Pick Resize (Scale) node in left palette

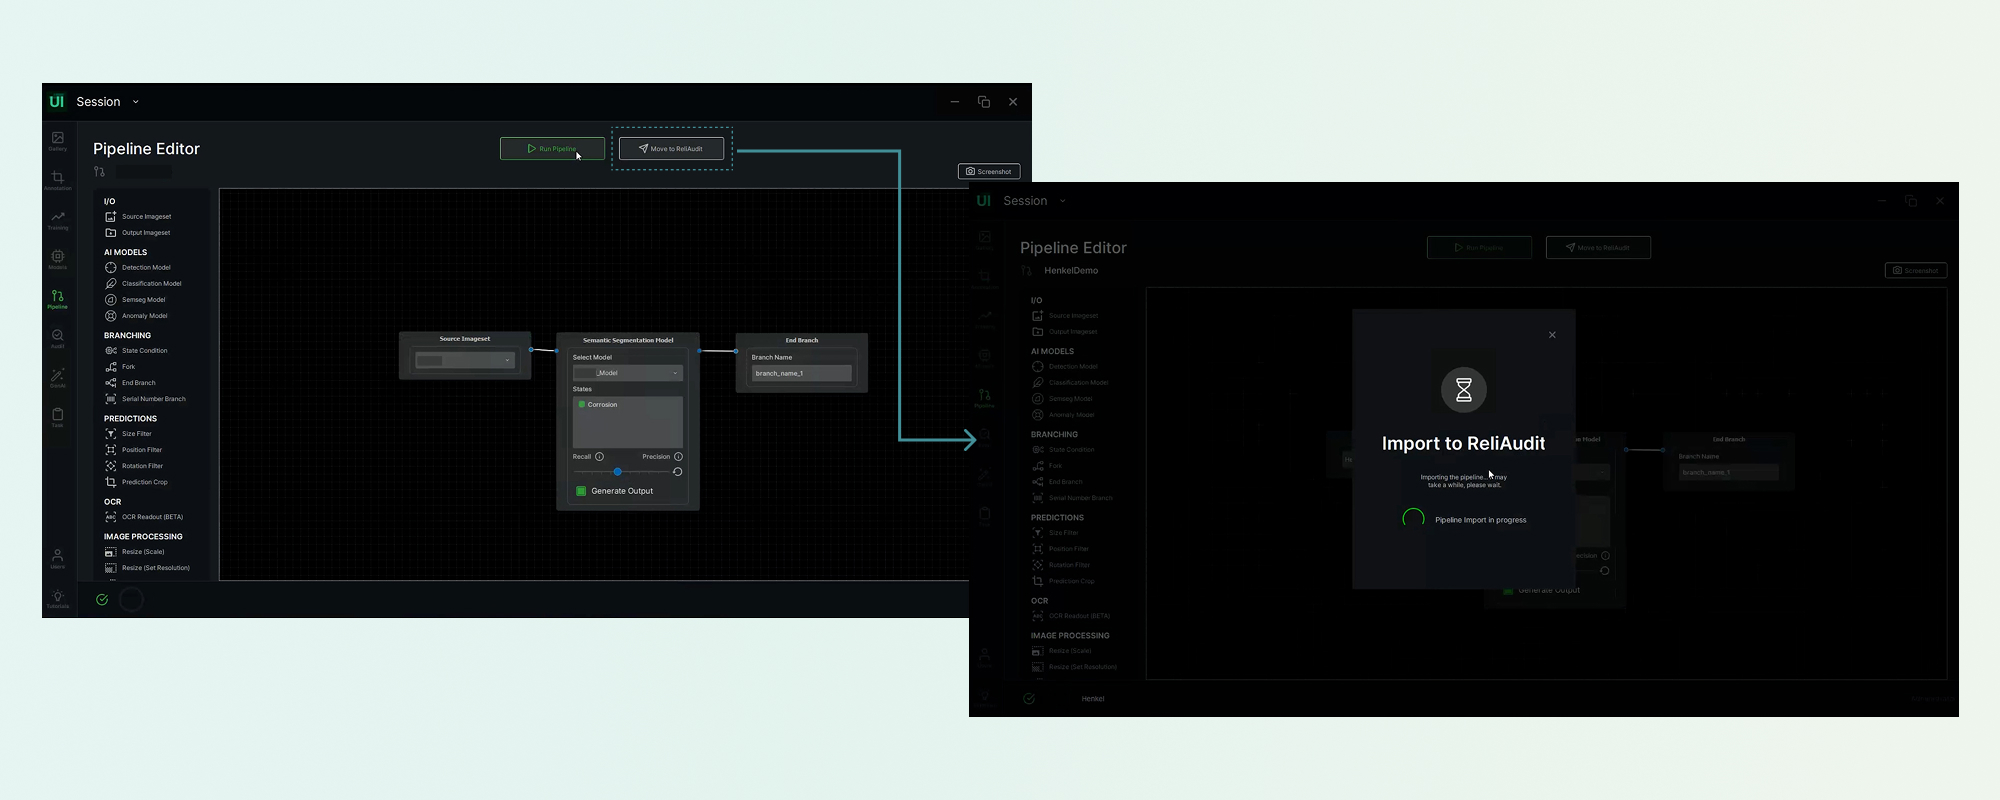tap(134, 552)
